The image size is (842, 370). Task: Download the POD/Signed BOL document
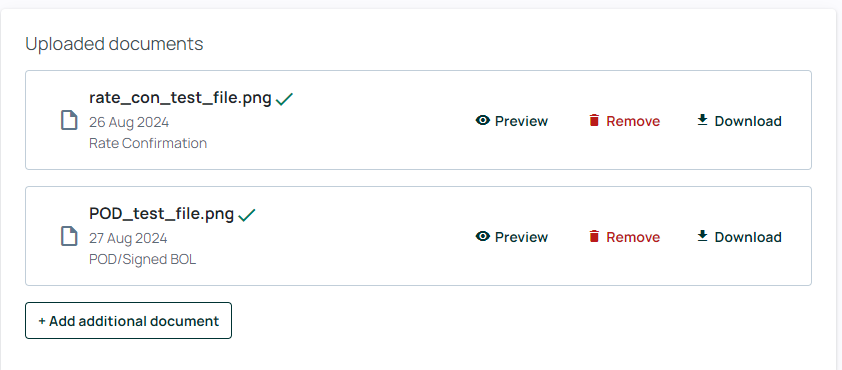[x=739, y=237]
